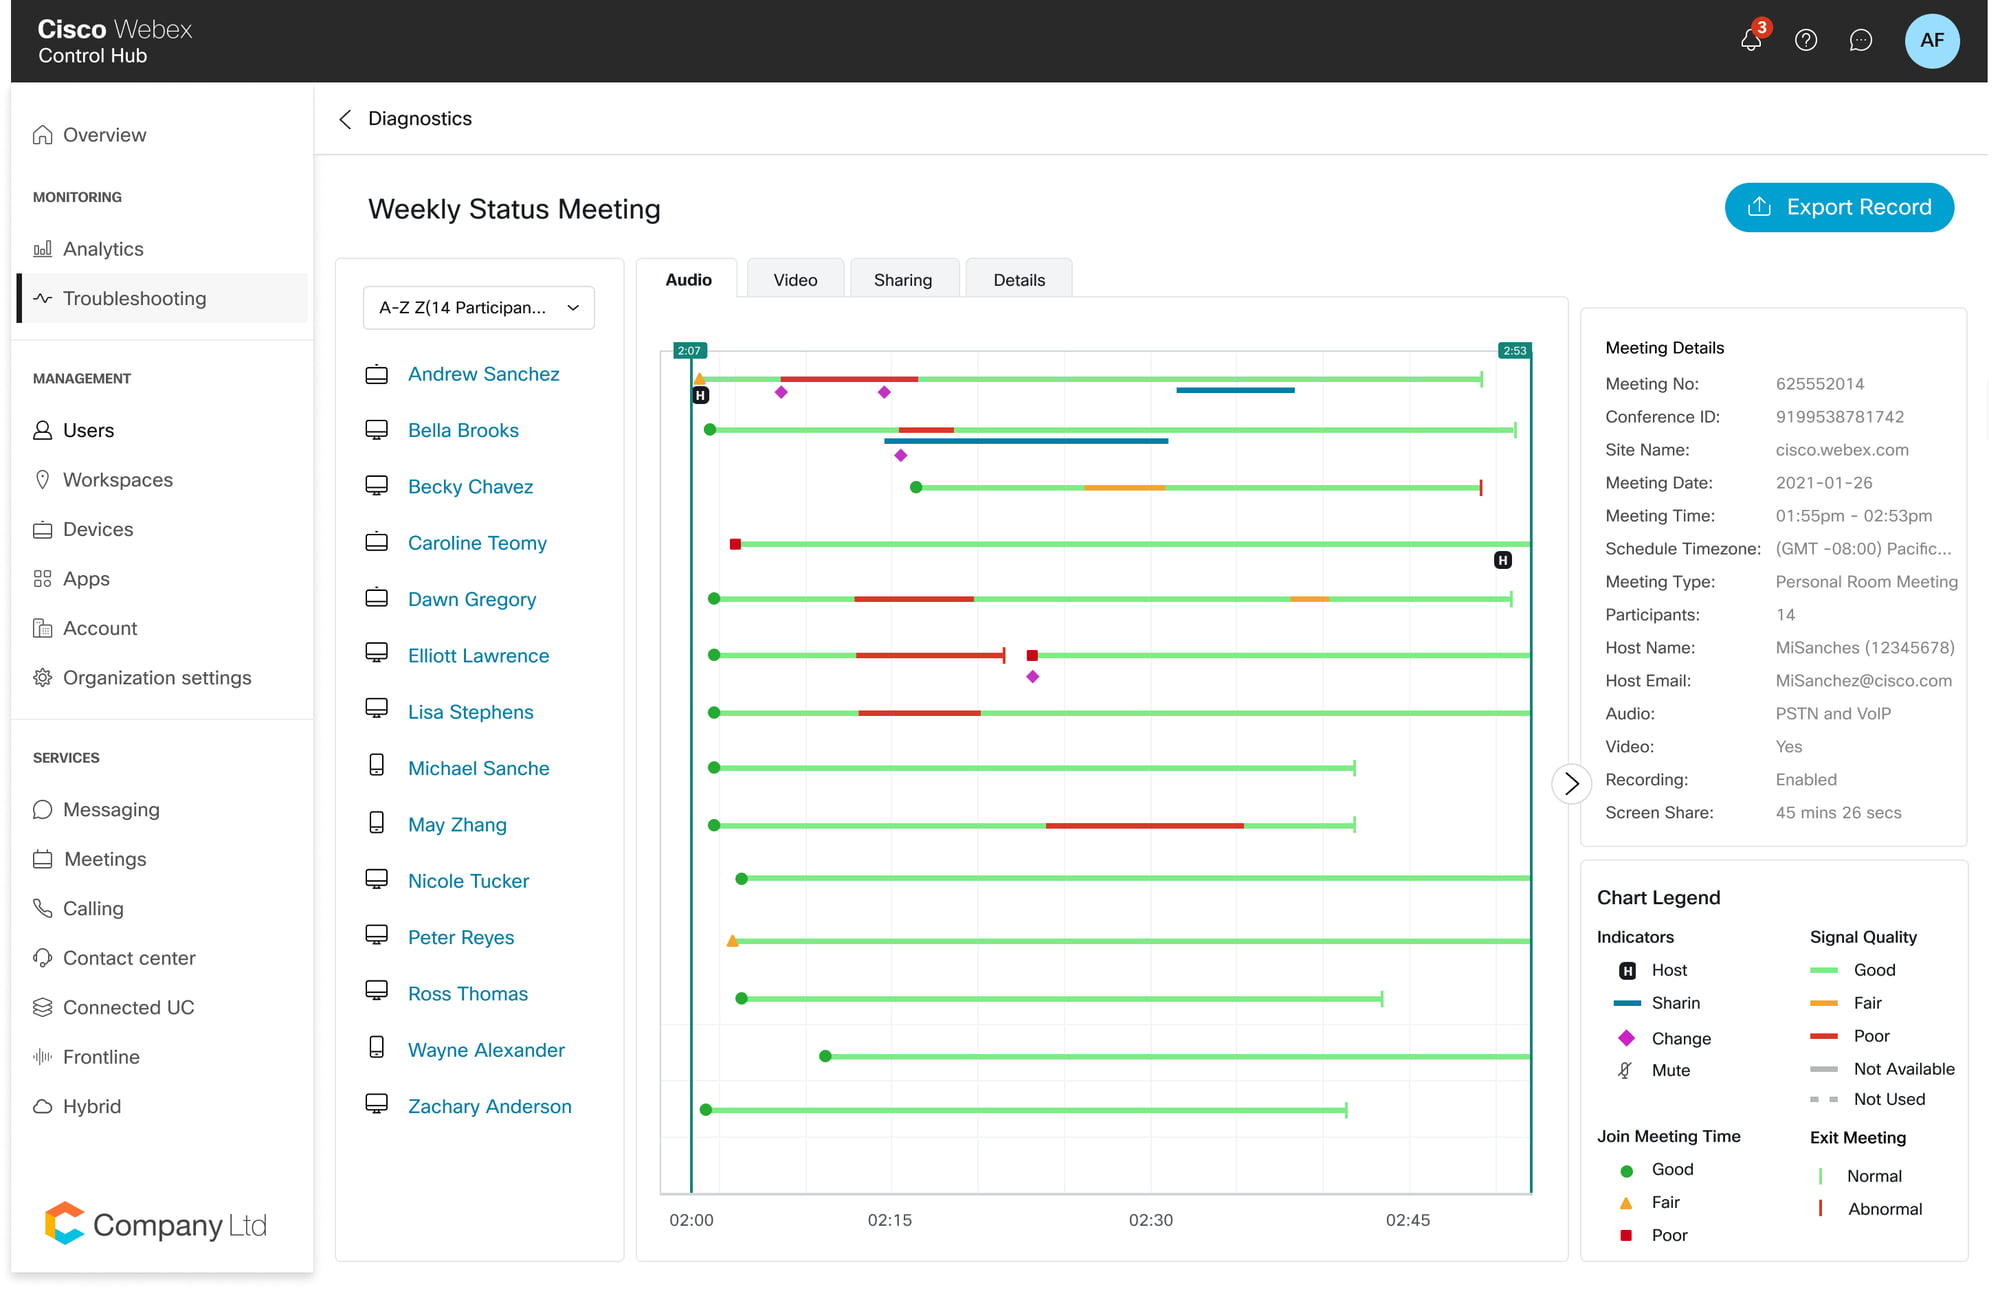Screen dimensions: 2000x1289
Task: Open participant Caroline Teomy
Action: (477, 543)
